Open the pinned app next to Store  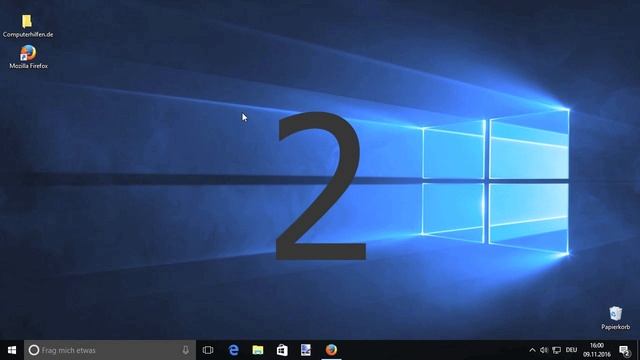306,350
